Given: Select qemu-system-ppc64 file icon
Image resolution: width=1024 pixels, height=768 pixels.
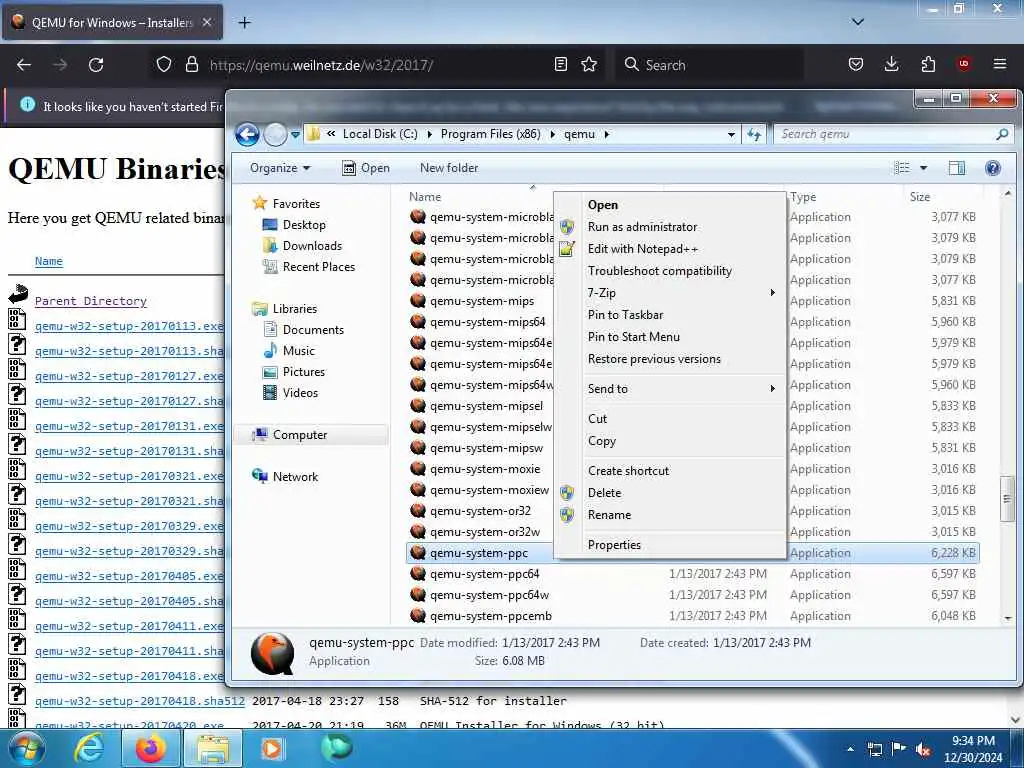Looking at the screenshot, I should [418, 573].
